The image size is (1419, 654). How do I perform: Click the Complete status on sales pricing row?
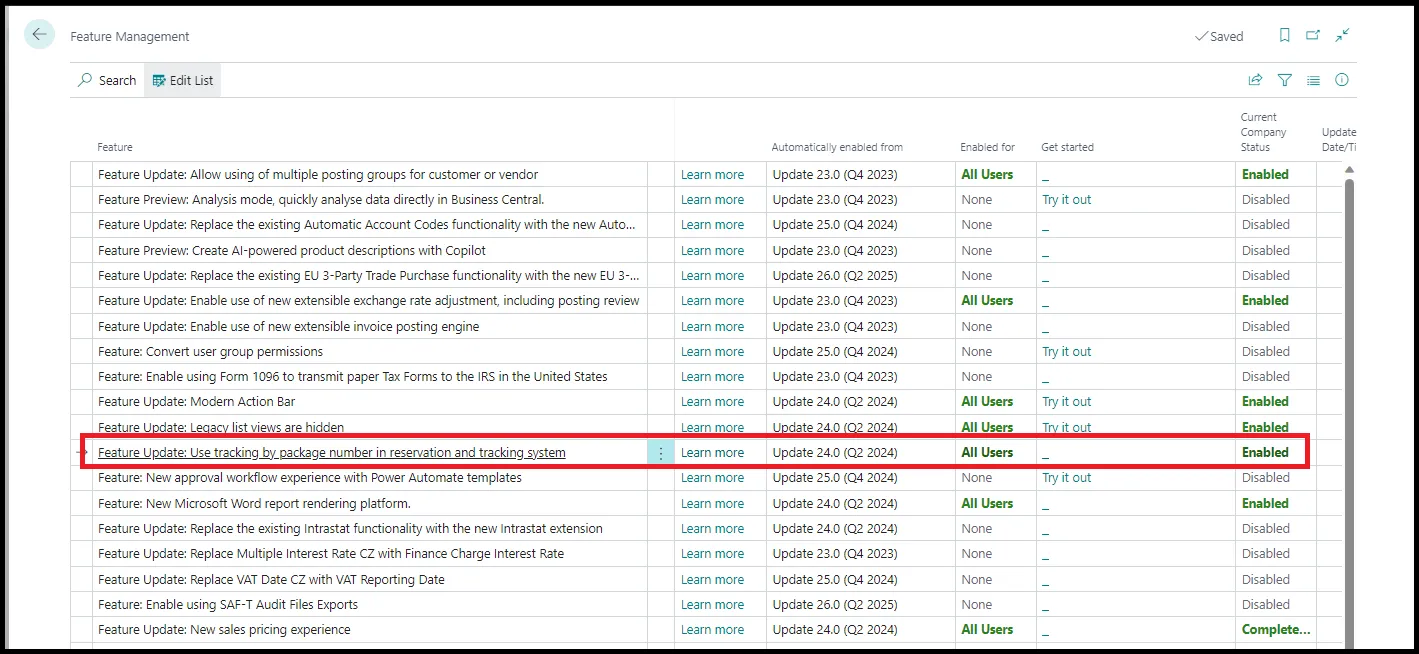pyautogui.click(x=1276, y=630)
